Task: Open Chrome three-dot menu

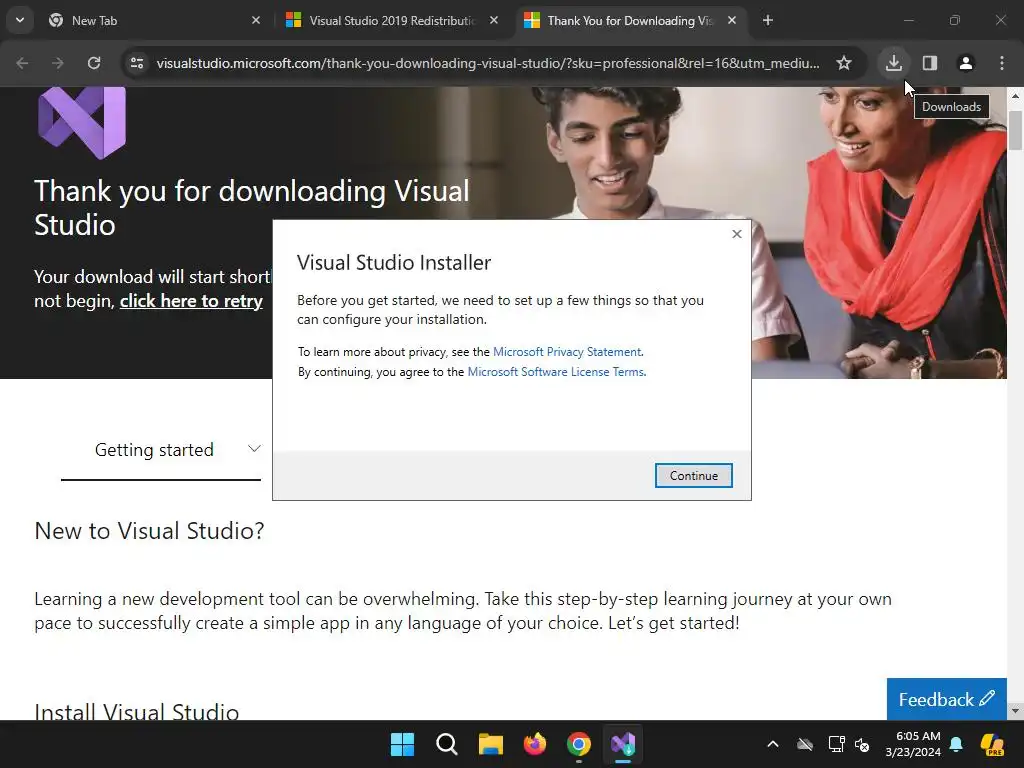Action: pyautogui.click(x=1002, y=63)
